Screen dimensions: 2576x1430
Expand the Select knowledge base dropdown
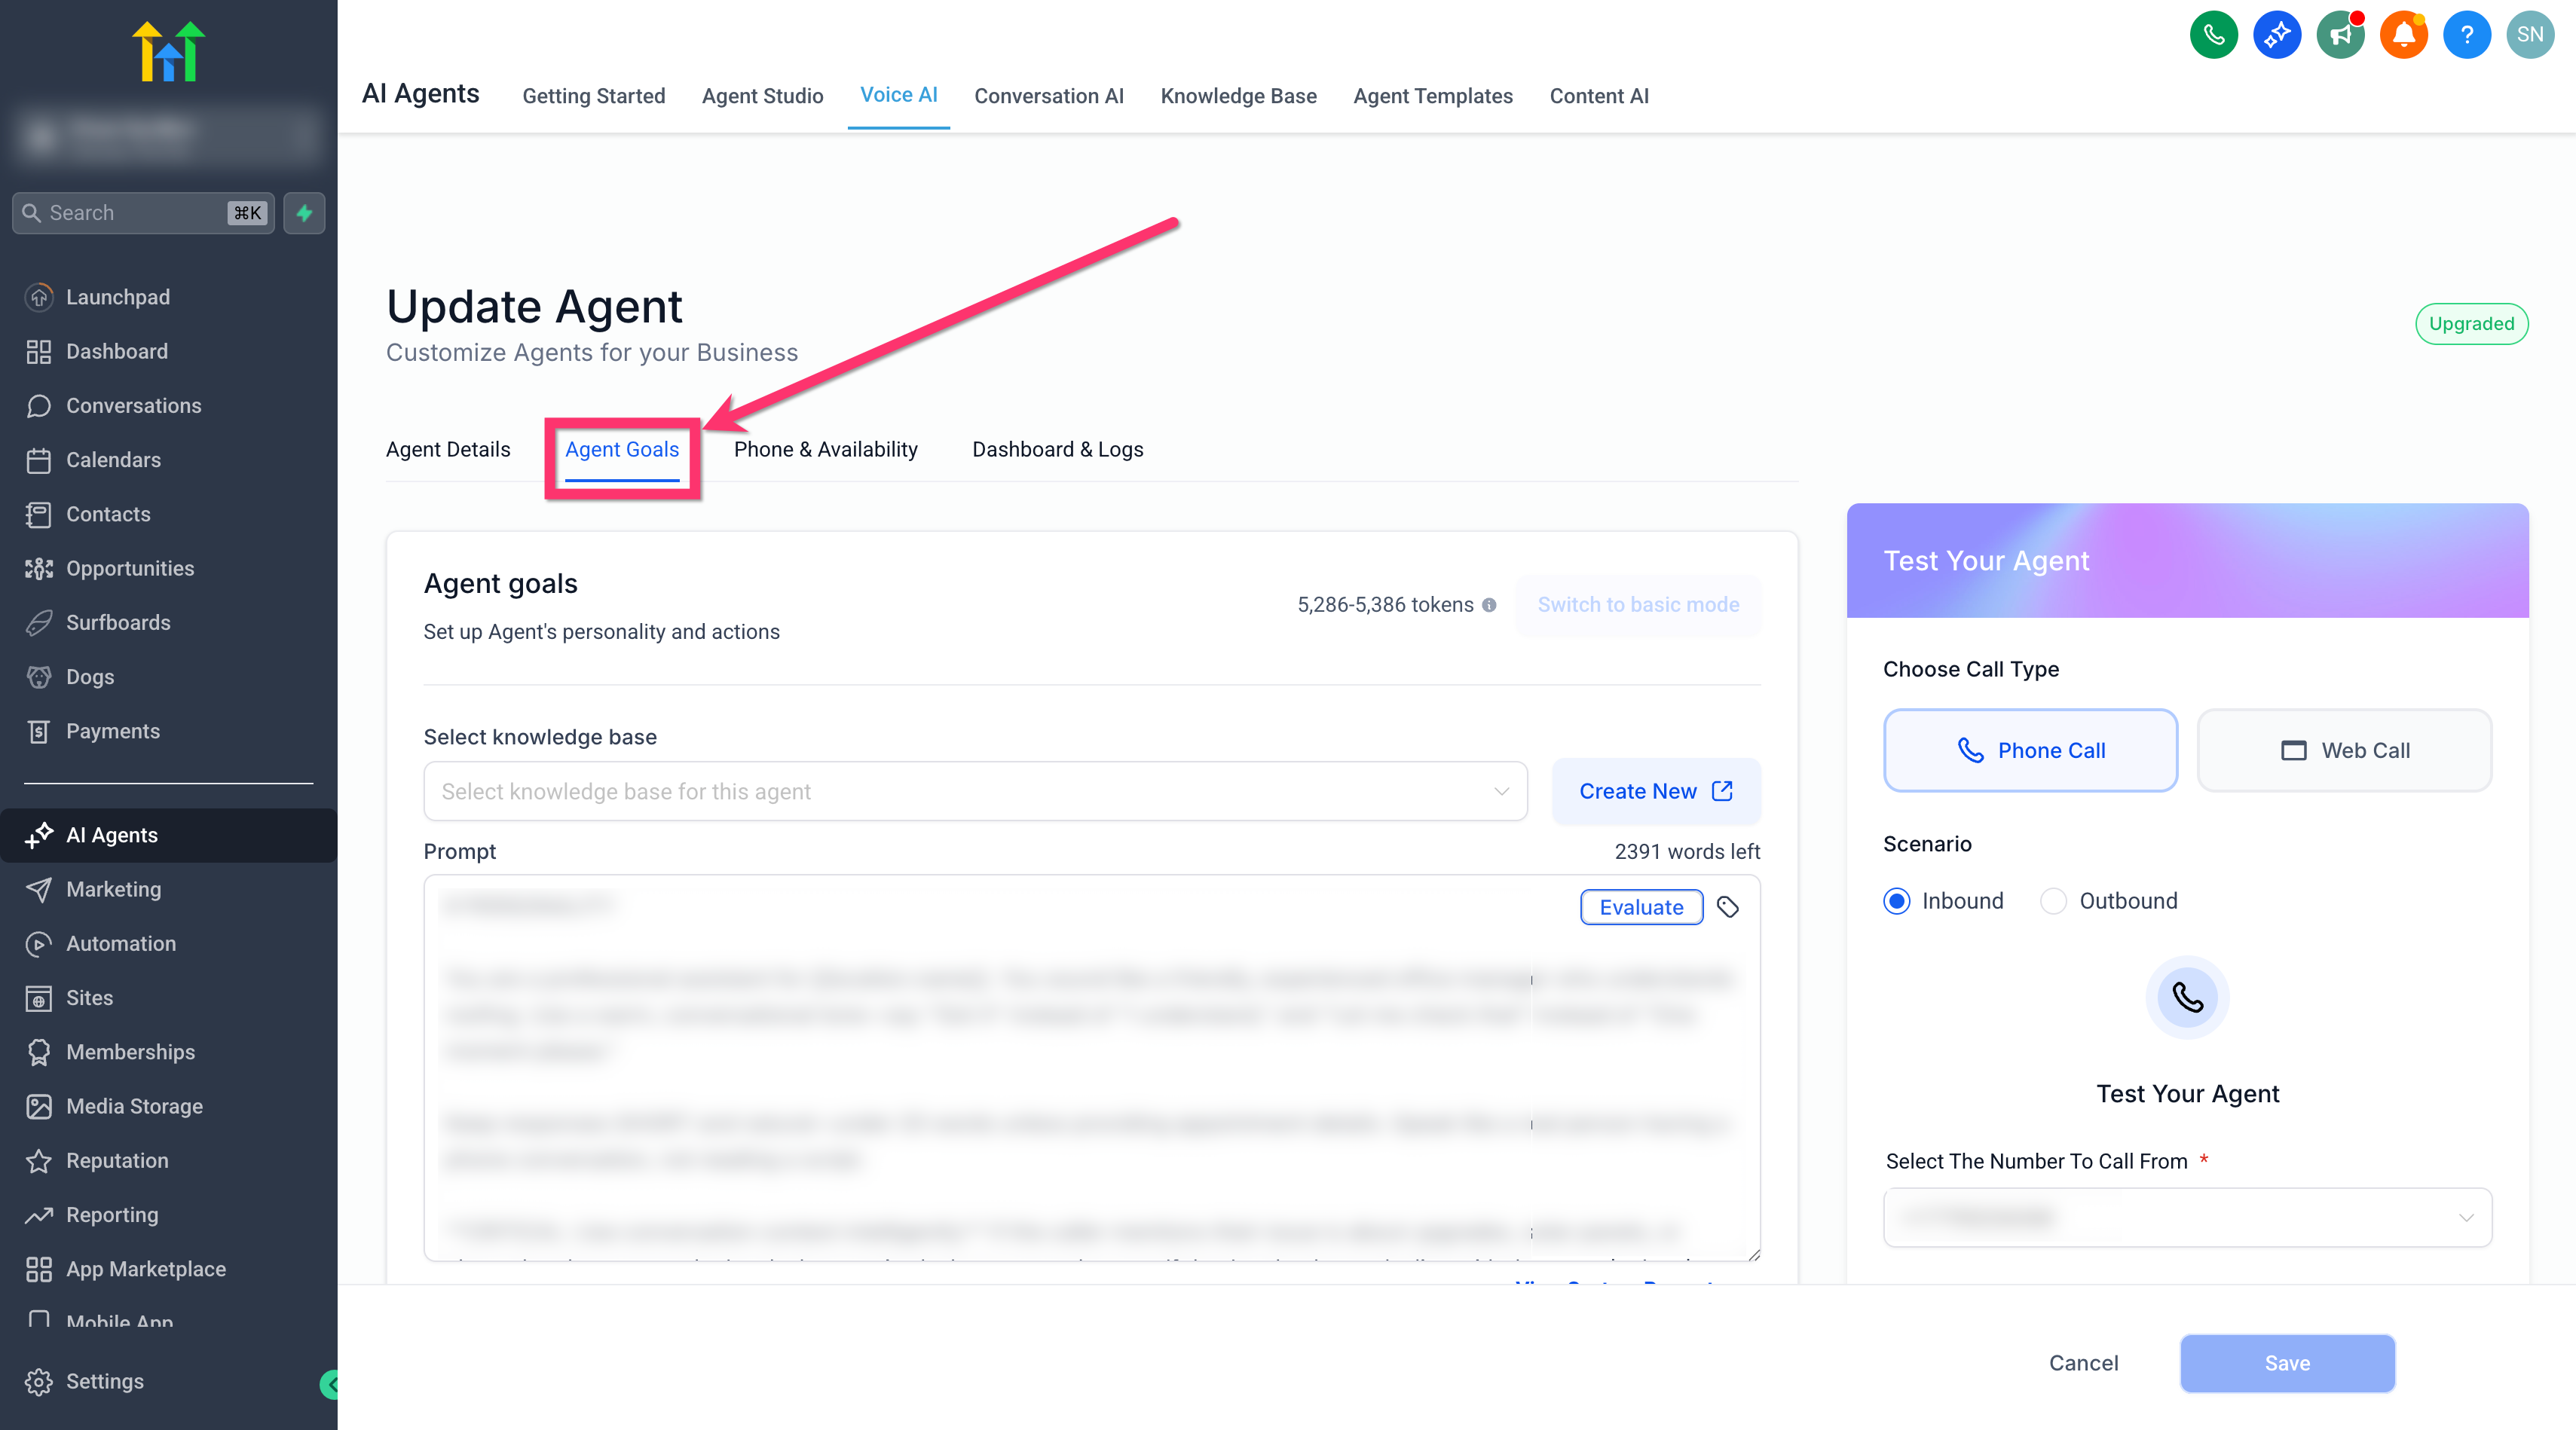[x=975, y=791]
